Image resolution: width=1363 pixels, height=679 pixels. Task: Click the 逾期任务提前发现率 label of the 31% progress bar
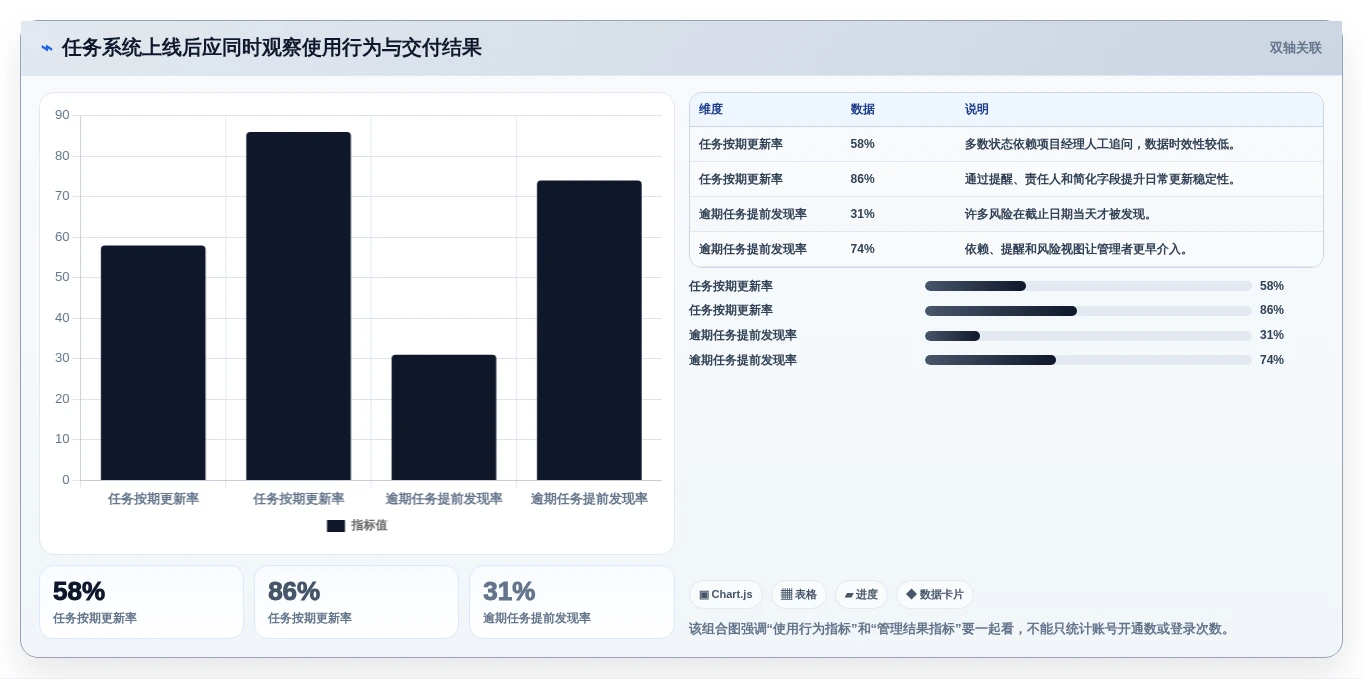point(743,336)
